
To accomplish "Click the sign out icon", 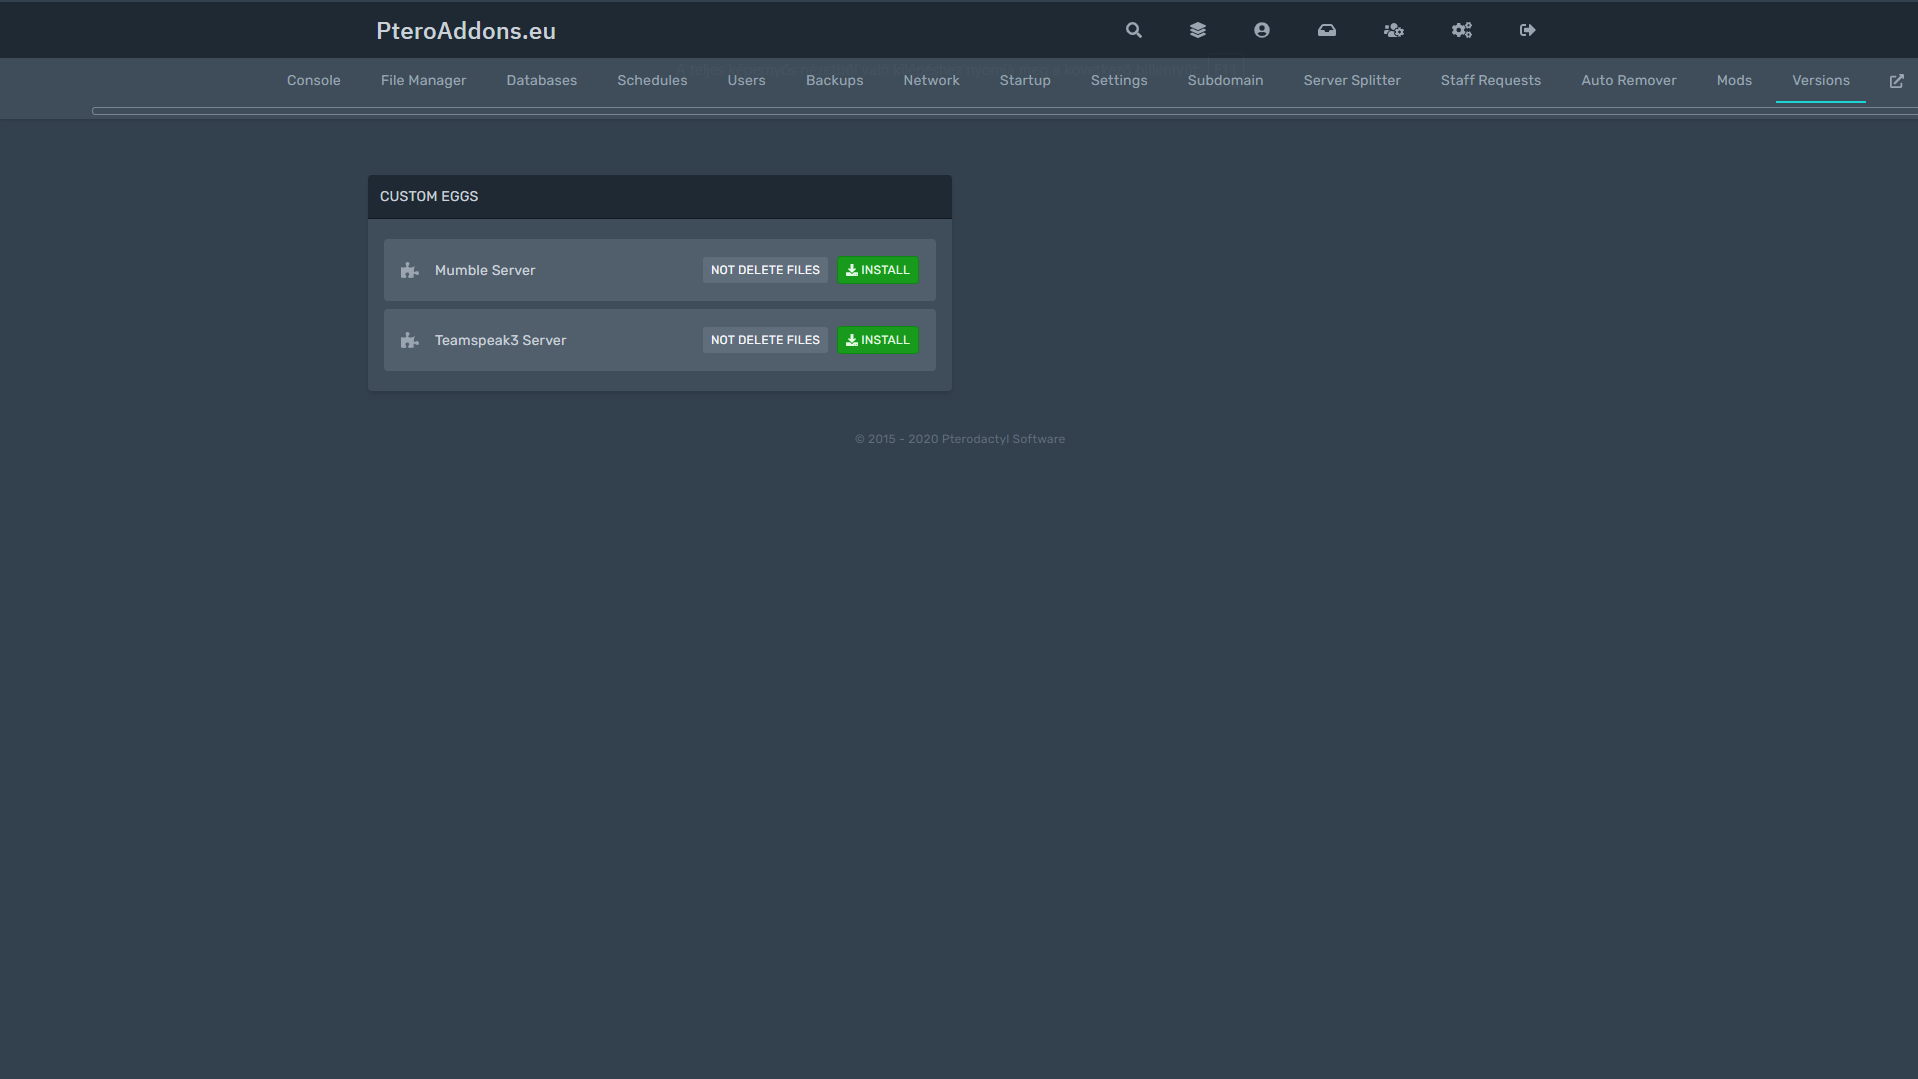I will (1527, 30).
